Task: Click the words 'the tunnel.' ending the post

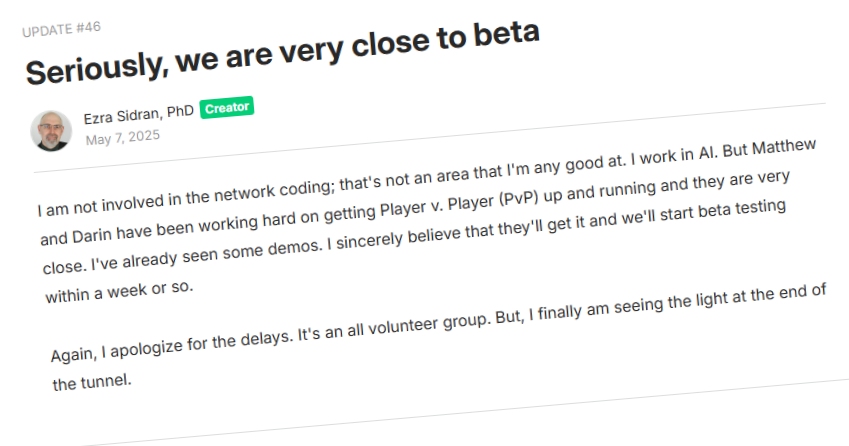Action: (x=92, y=382)
